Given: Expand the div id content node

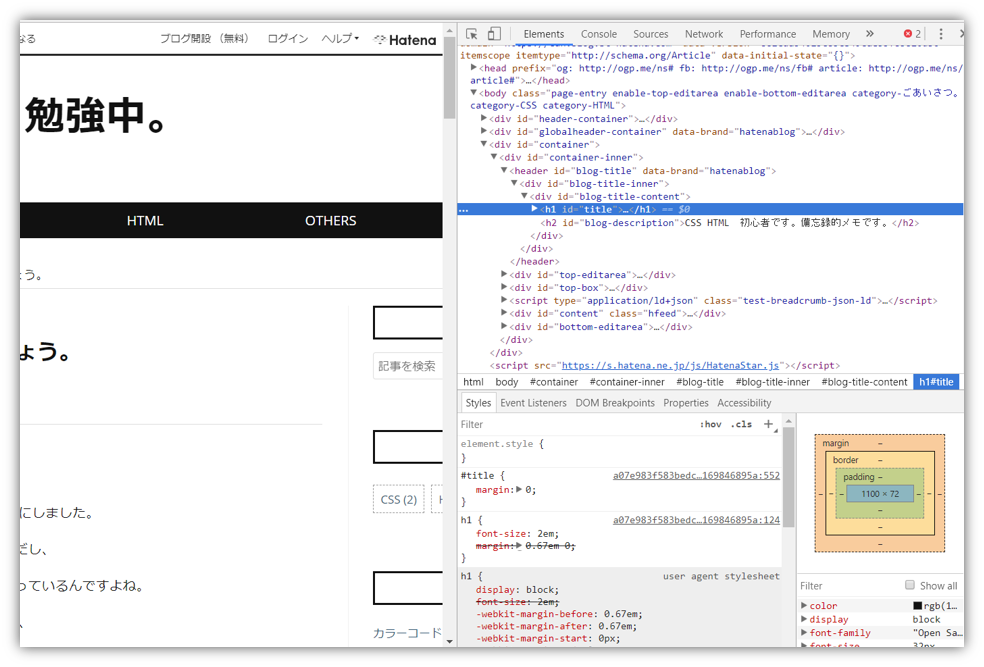Looking at the screenshot, I should [504, 313].
